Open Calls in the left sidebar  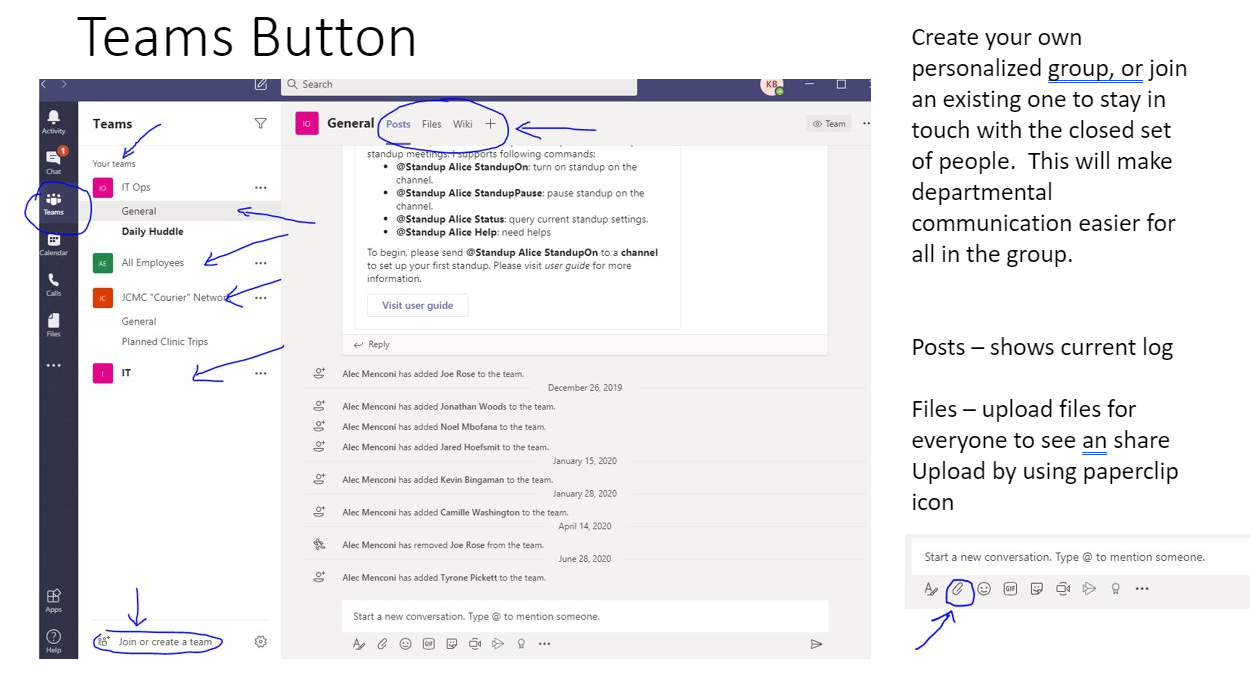tap(54, 284)
